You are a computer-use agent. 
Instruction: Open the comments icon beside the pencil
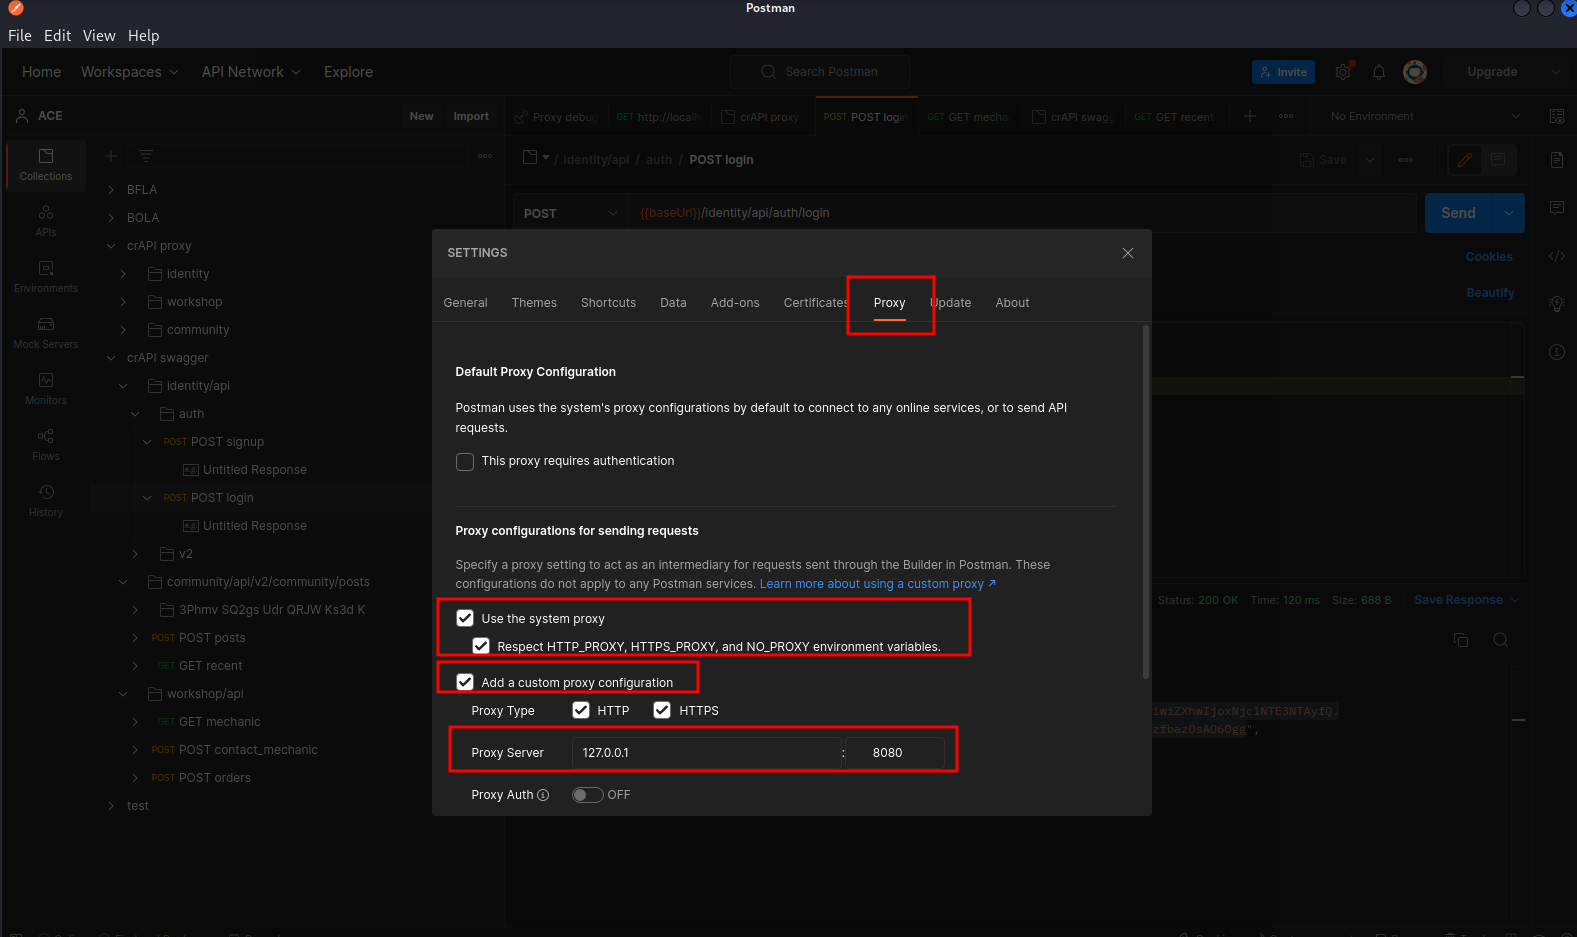[1498, 160]
